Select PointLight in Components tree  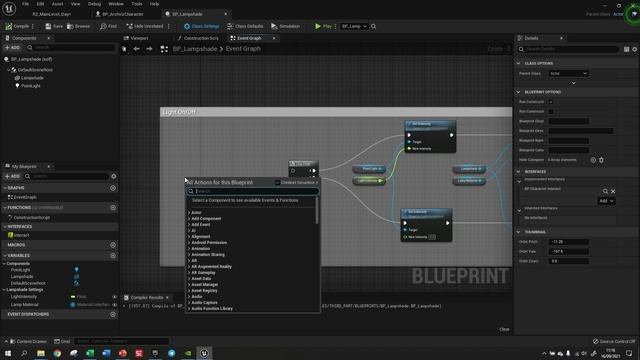click(x=31, y=86)
